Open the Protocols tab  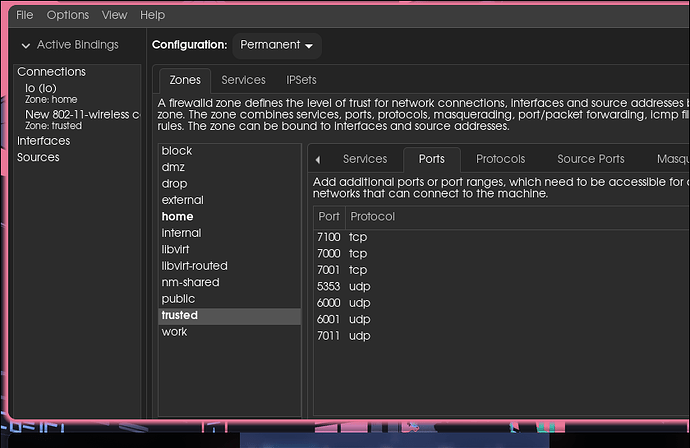click(500, 159)
